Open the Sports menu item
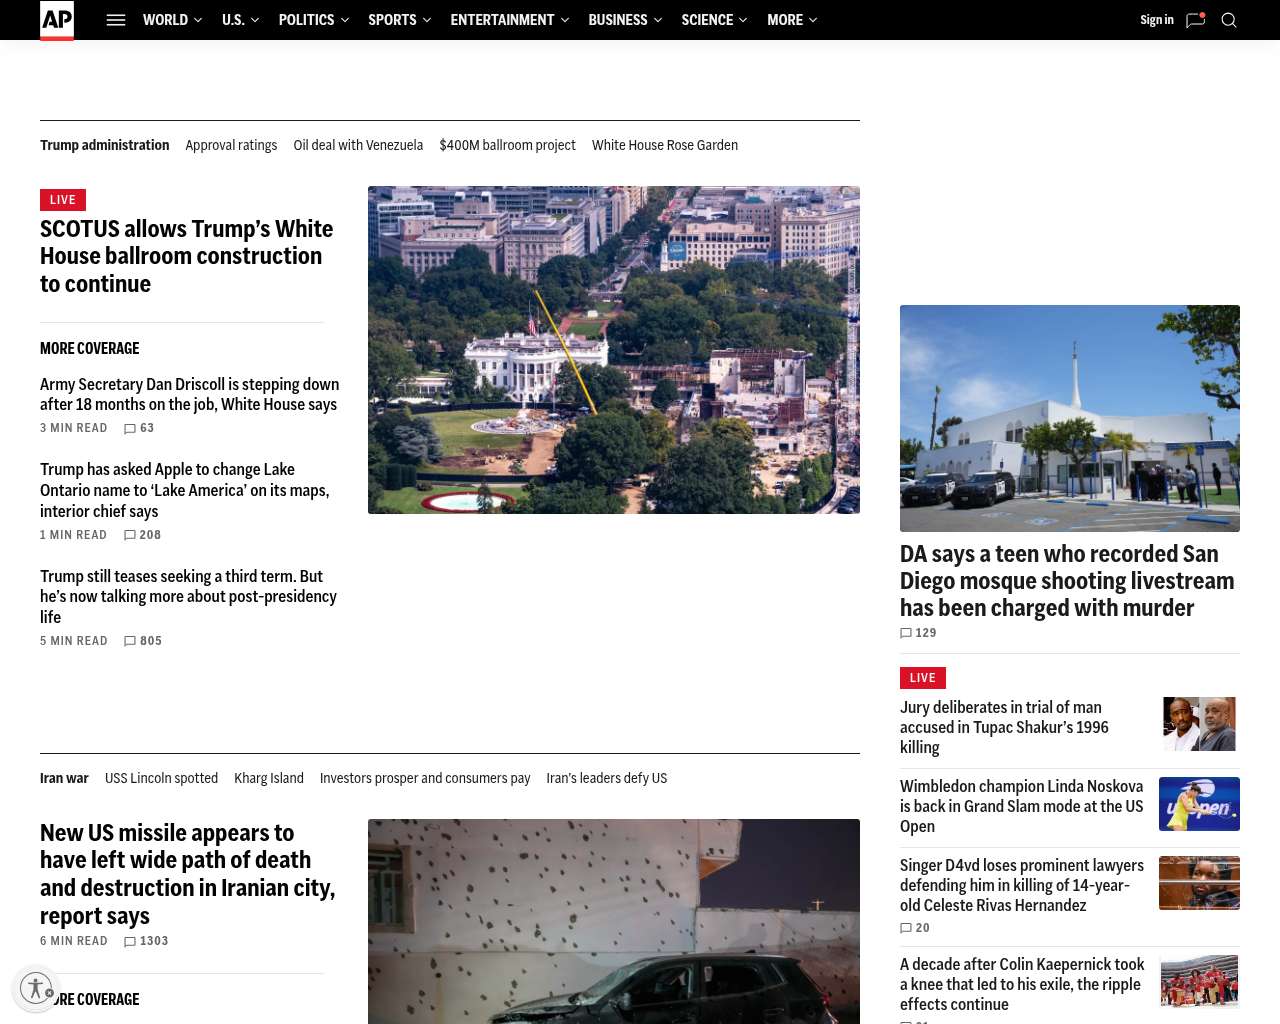Viewport: 1280px width, 1024px height. [x=392, y=20]
